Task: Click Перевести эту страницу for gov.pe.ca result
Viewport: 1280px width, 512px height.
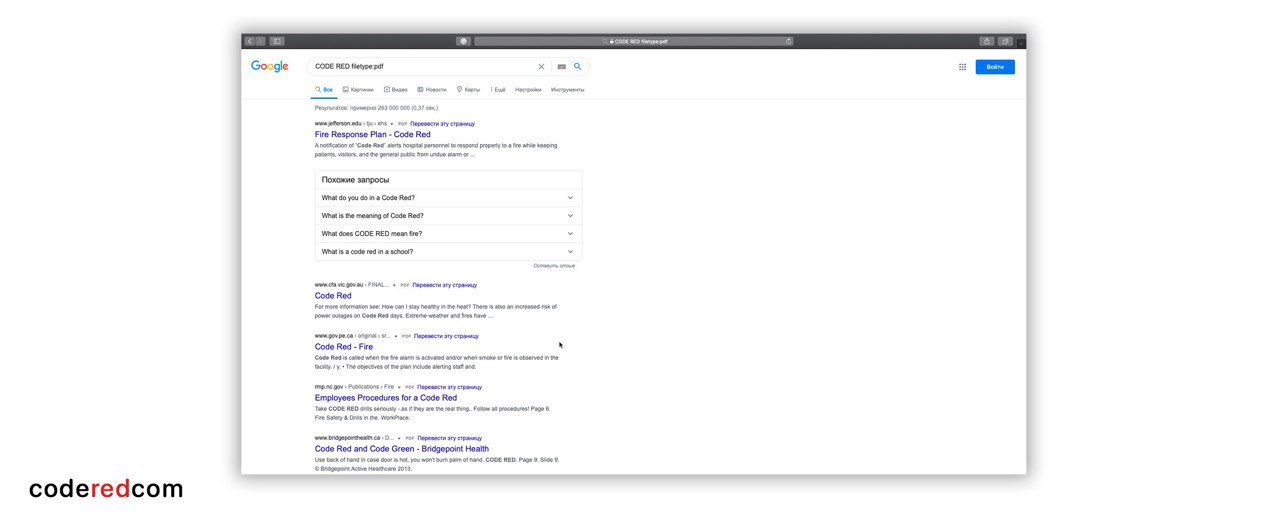Action: [x=446, y=336]
